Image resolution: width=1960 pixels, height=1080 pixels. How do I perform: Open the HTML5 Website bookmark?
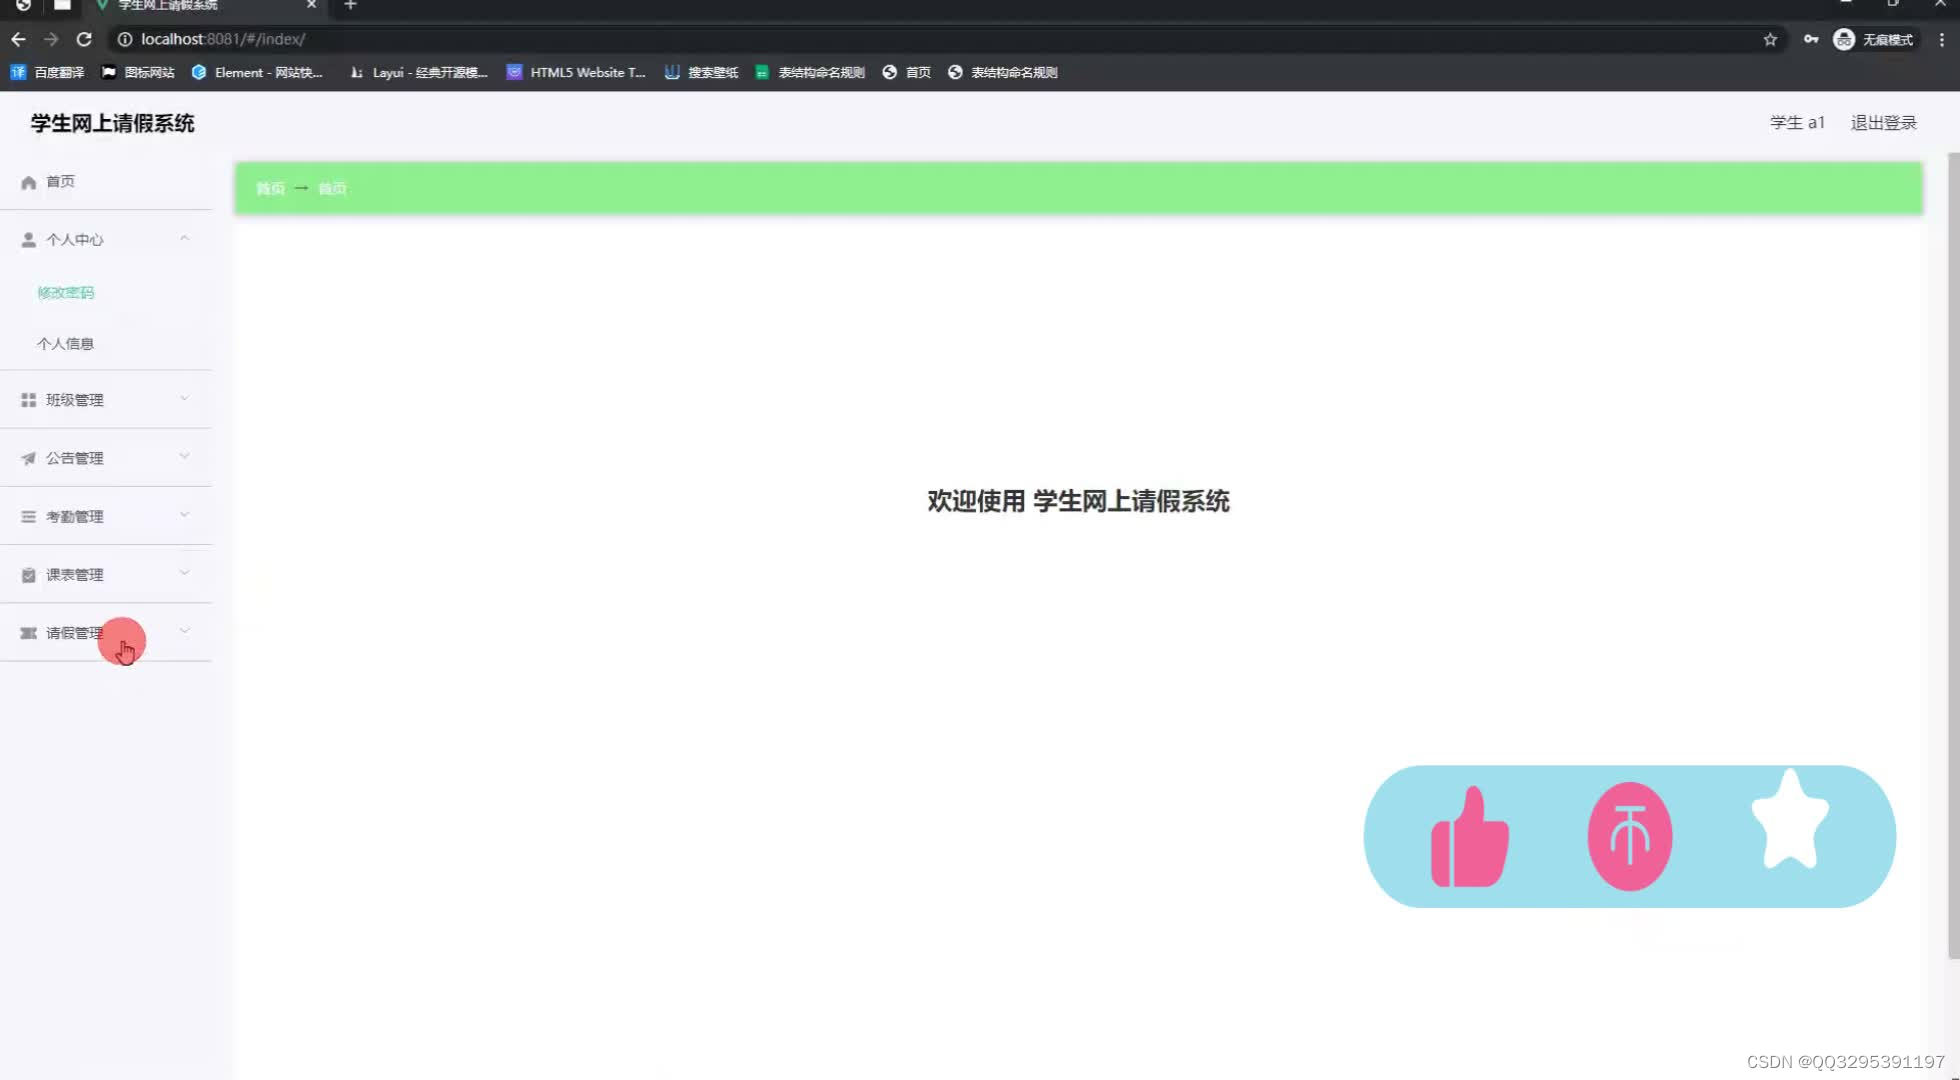pos(576,72)
